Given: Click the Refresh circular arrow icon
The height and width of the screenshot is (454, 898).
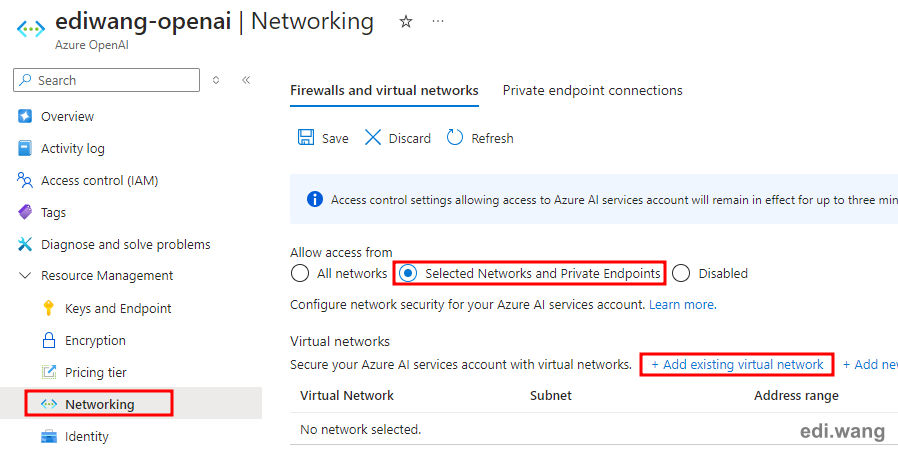Looking at the screenshot, I should coord(455,137).
